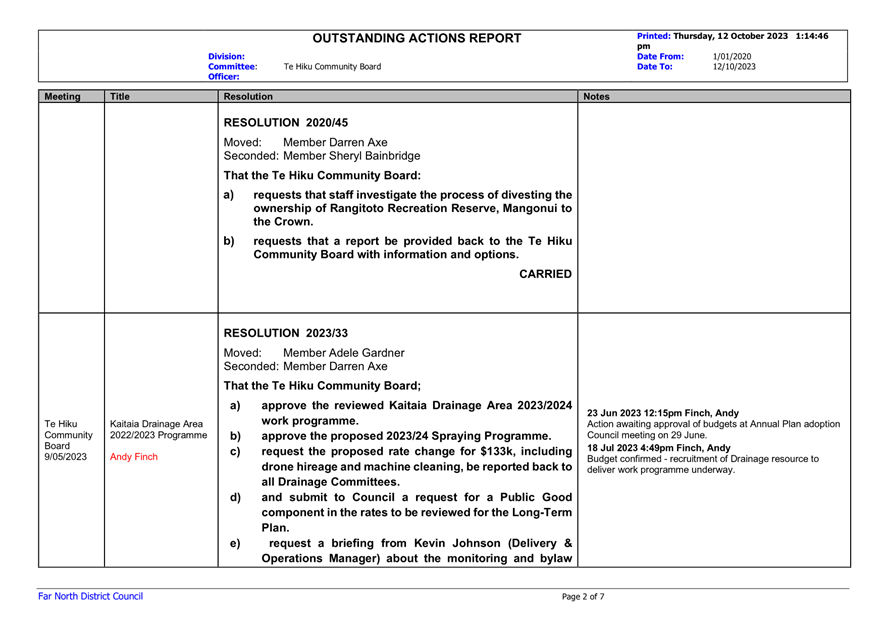The image size is (885, 626).
Task: Click the Division label
Action: tap(227, 57)
